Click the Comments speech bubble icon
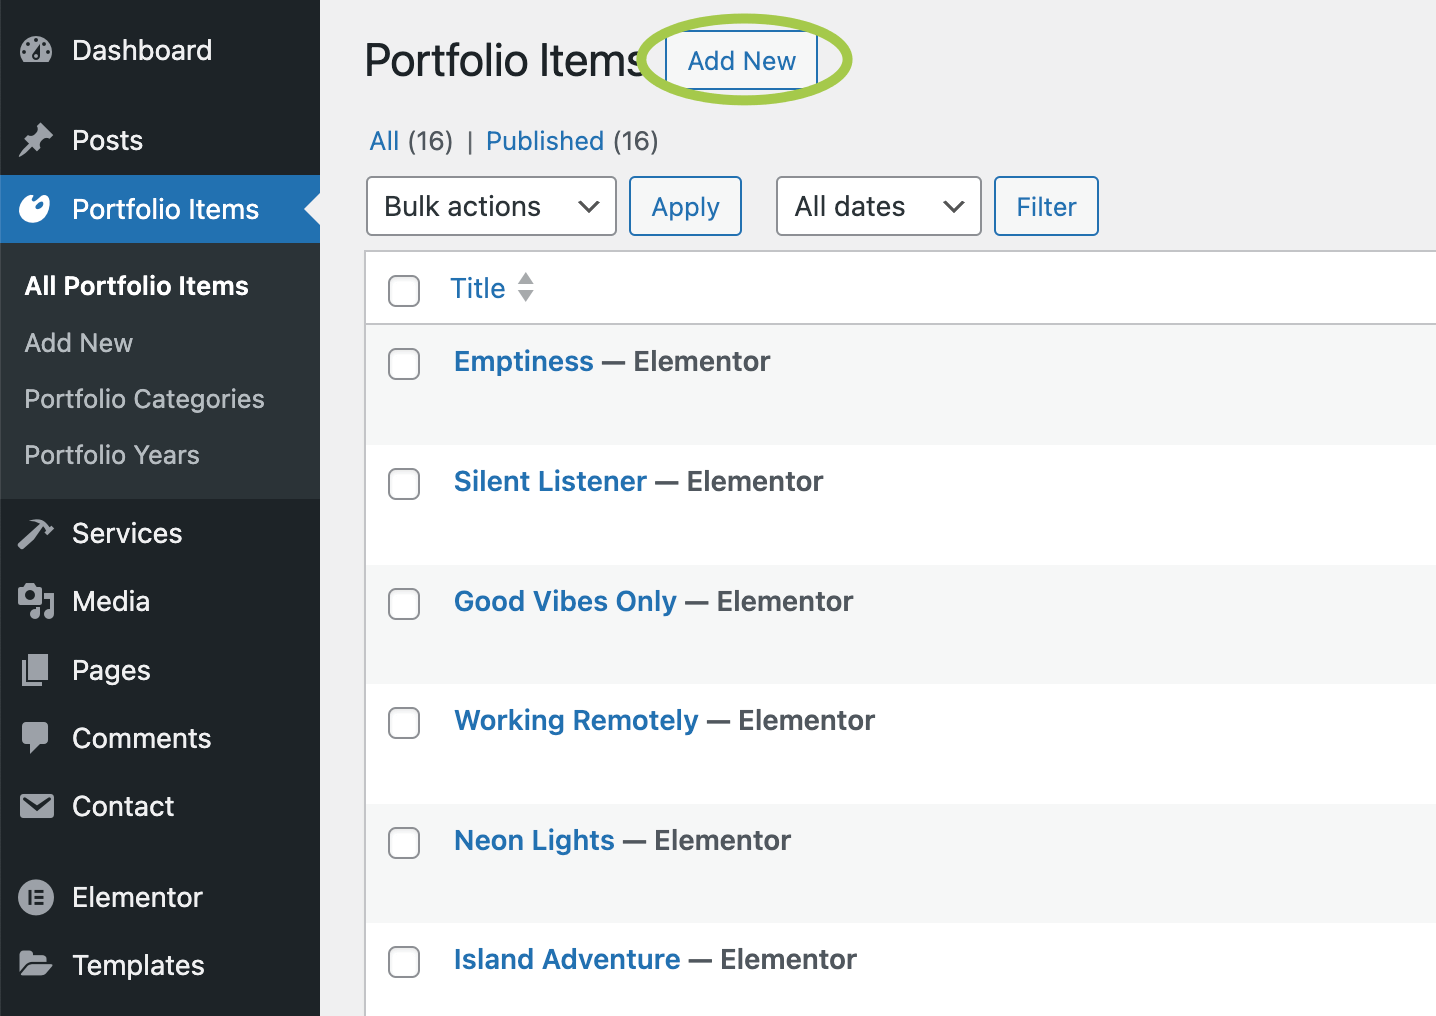The width and height of the screenshot is (1436, 1016). (x=36, y=738)
